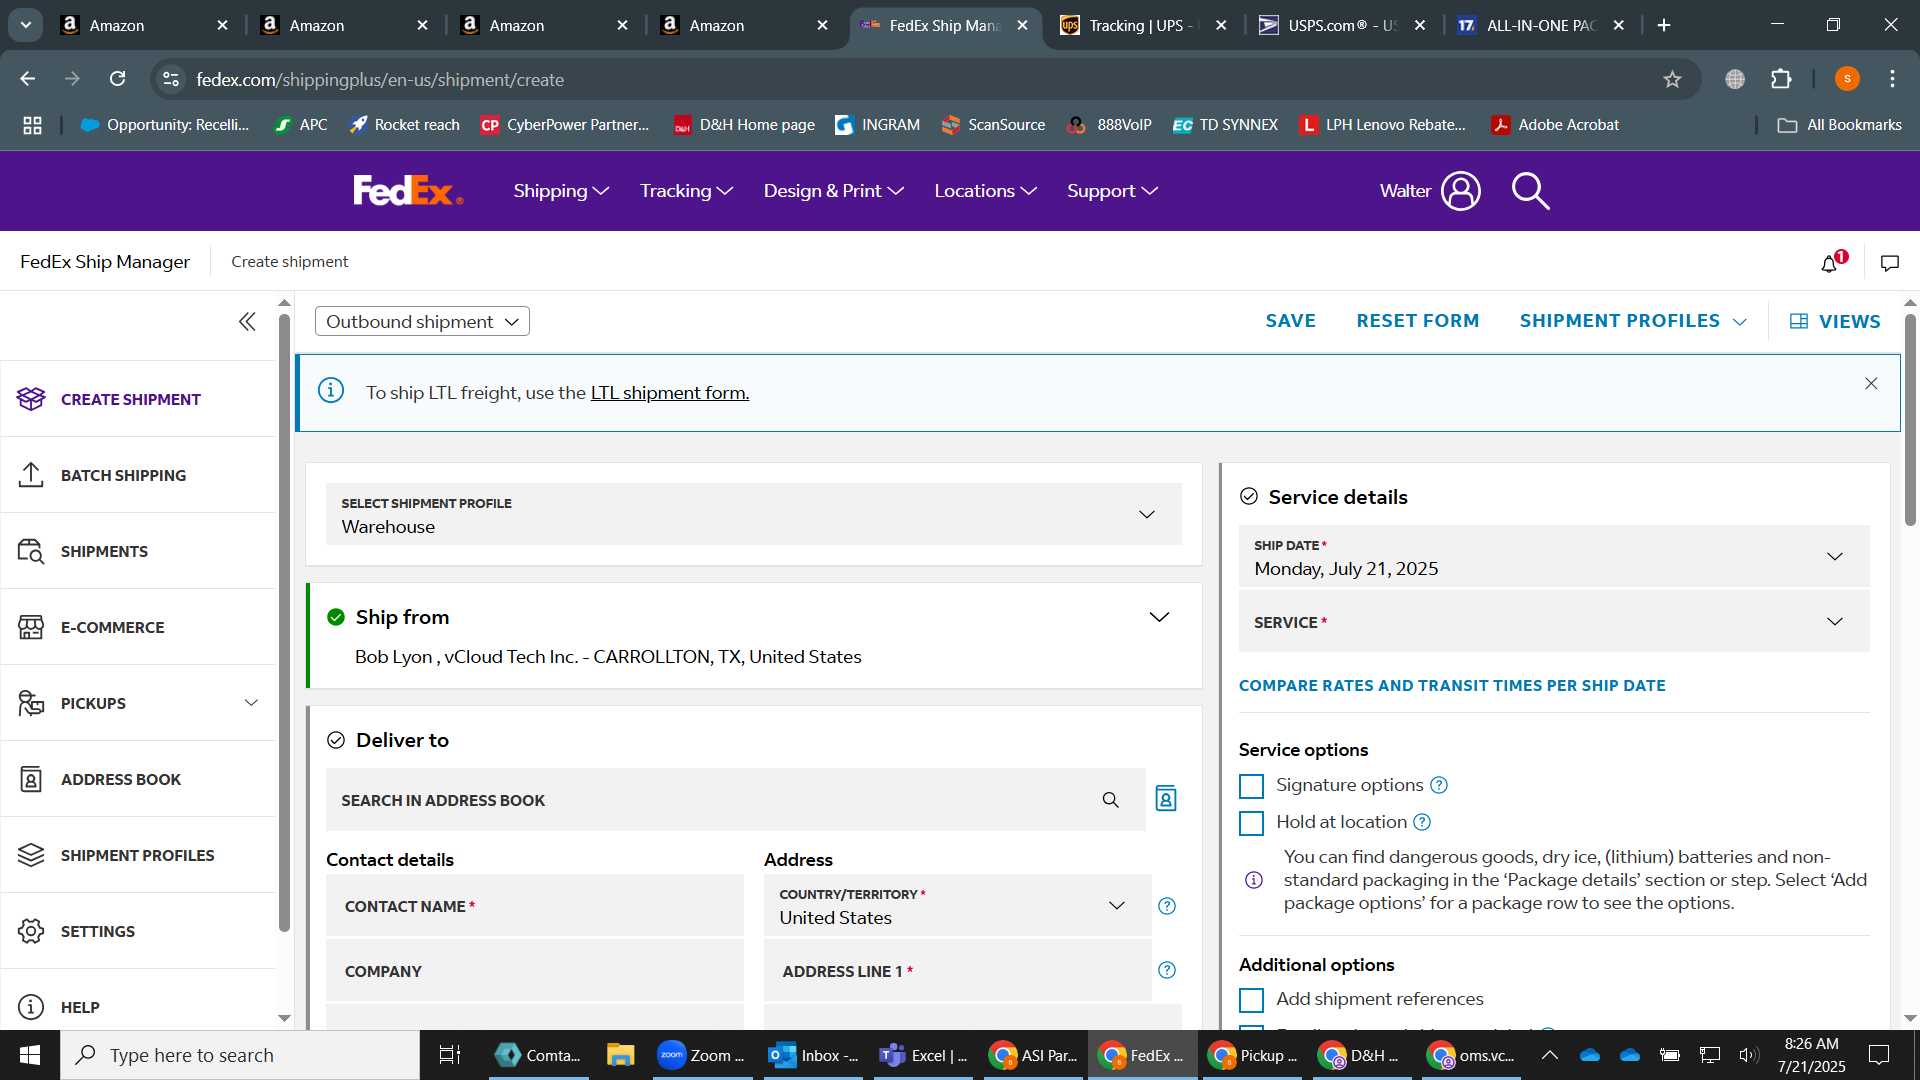Open the Walter user profile icon
The height and width of the screenshot is (1080, 1920).
(x=1460, y=190)
